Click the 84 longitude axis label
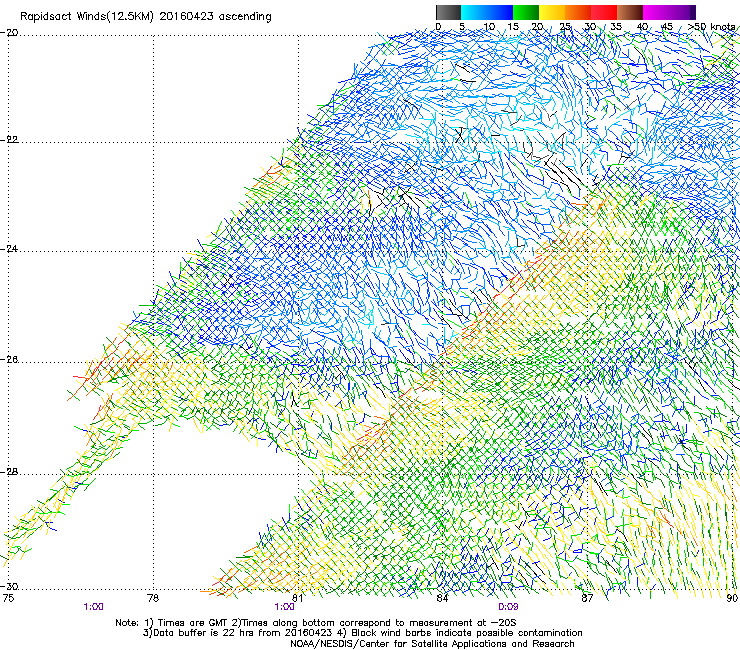 pos(442,598)
